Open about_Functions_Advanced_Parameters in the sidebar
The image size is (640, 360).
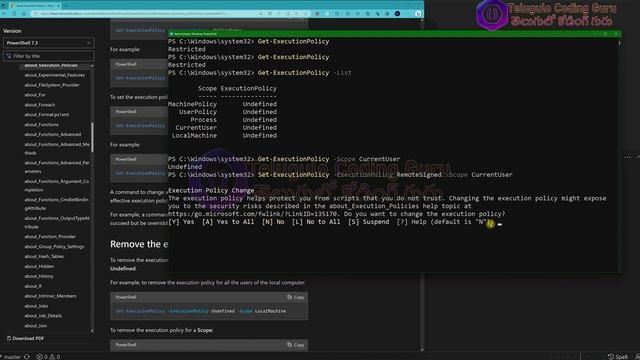(57, 167)
